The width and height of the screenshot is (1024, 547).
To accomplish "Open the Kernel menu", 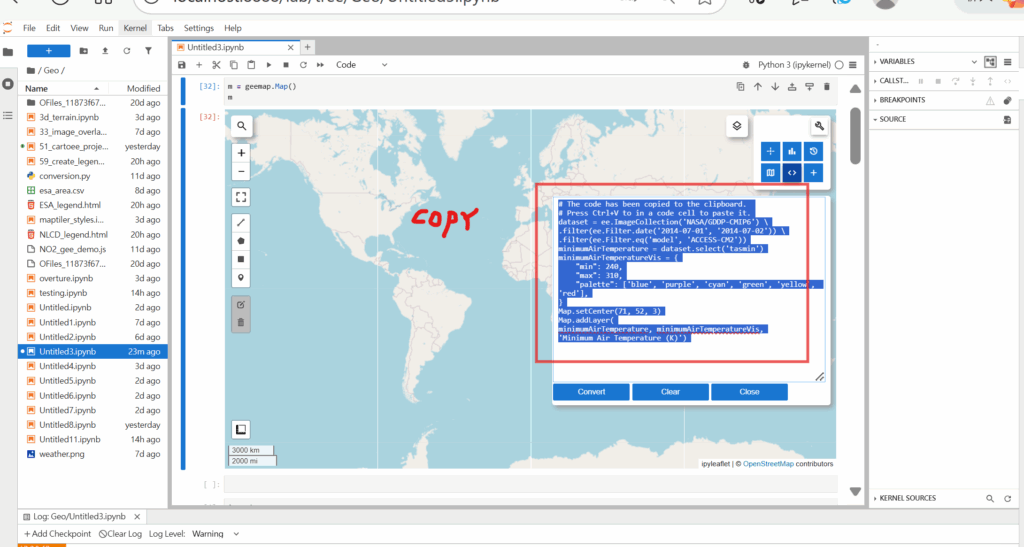I will click(x=134, y=28).
